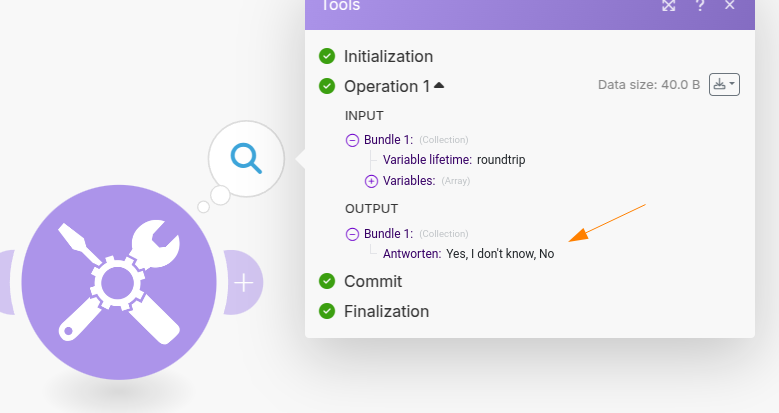Click the green check beside Finalization
Screen dimensions: 779x413
[327, 311]
